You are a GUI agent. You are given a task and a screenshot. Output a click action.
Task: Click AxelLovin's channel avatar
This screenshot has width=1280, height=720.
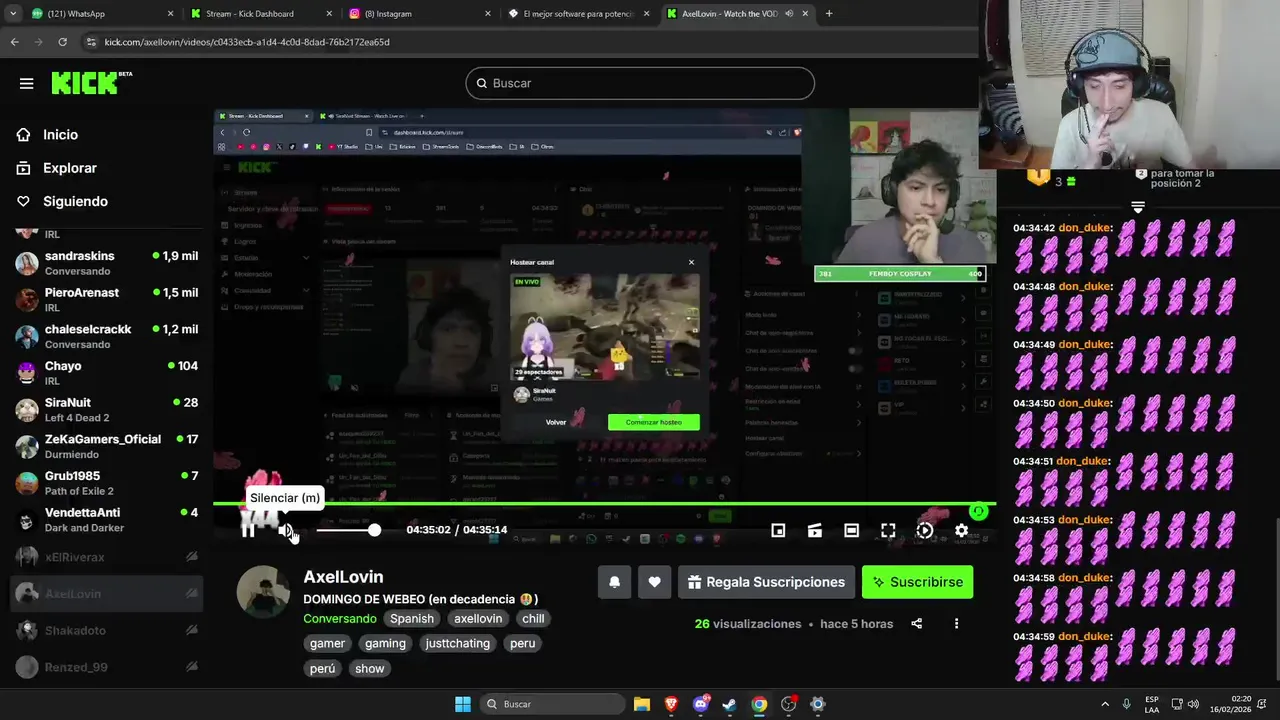coord(263,592)
